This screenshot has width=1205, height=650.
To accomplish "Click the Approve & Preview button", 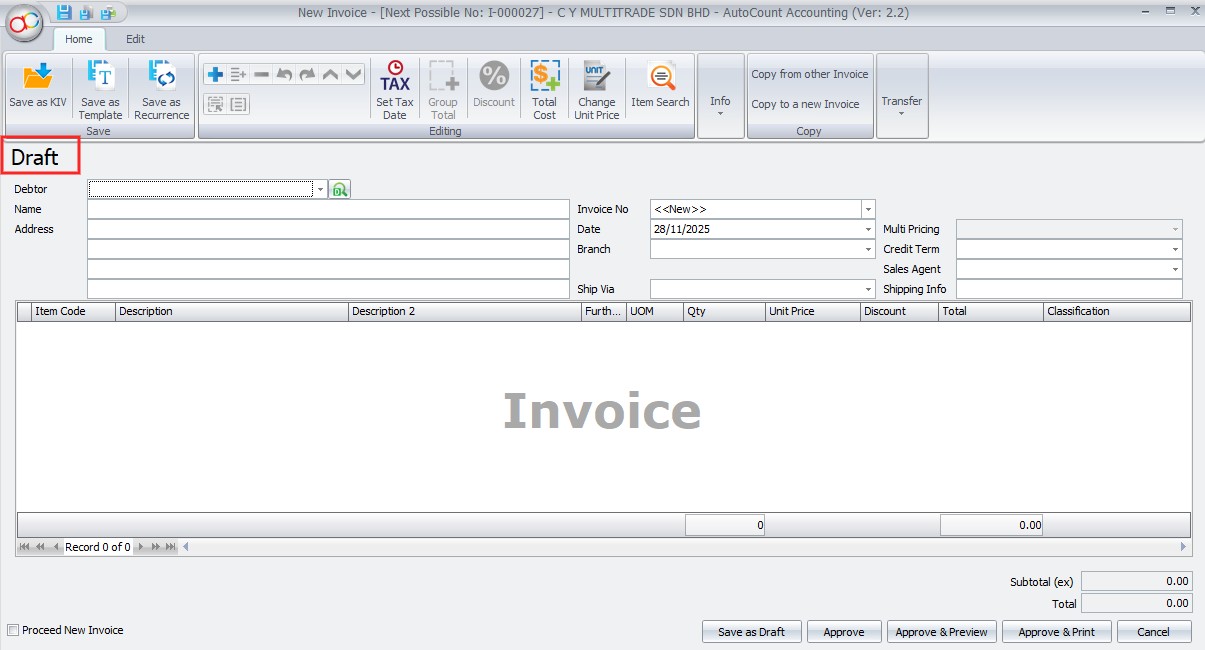I will [941, 632].
